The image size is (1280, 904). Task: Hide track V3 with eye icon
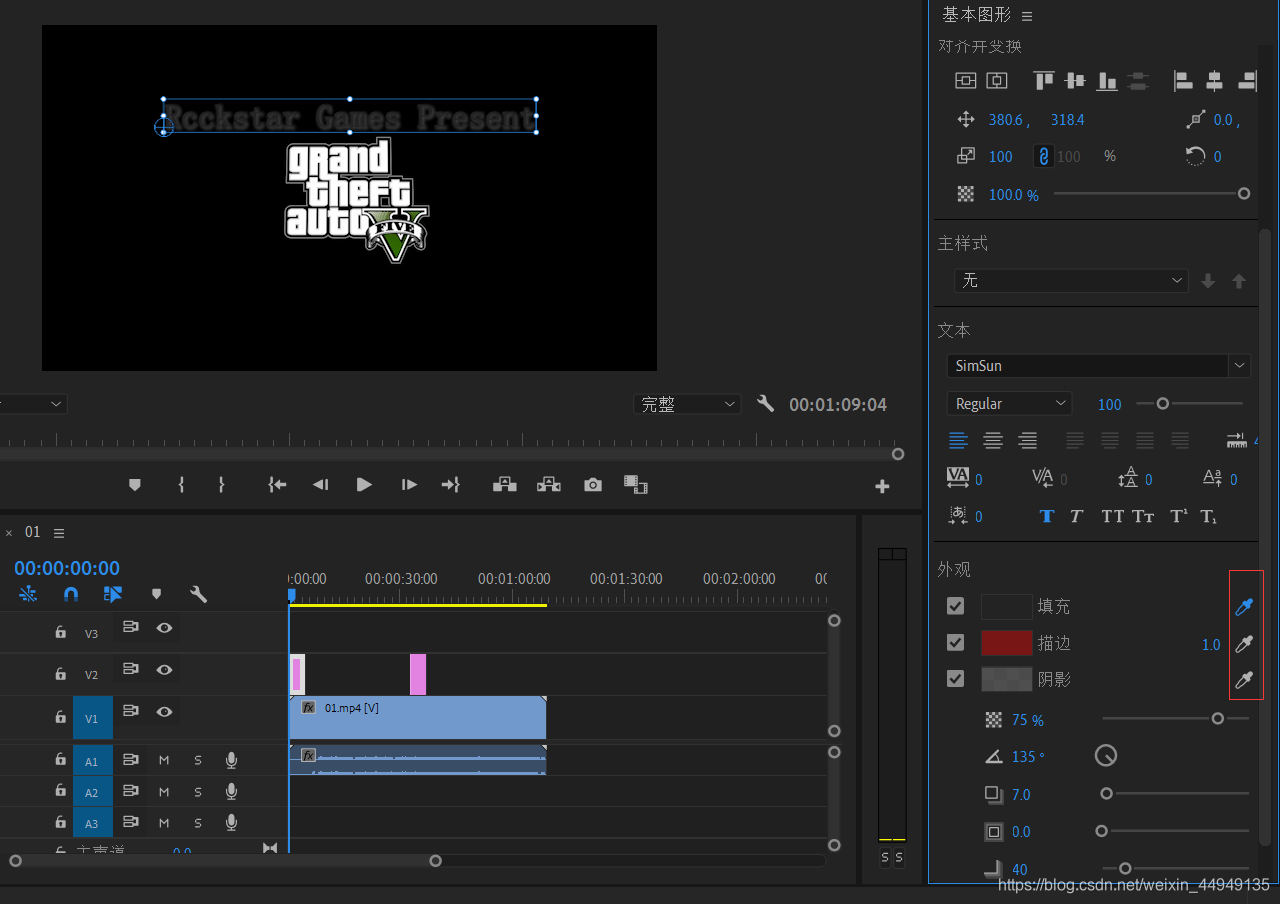pyautogui.click(x=164, y=628)
